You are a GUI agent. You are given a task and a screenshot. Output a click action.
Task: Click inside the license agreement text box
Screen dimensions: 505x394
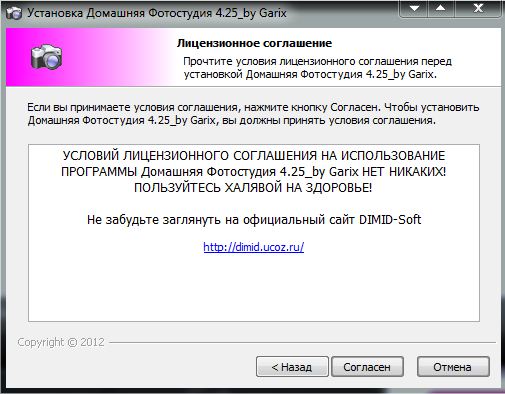(254, 233)
